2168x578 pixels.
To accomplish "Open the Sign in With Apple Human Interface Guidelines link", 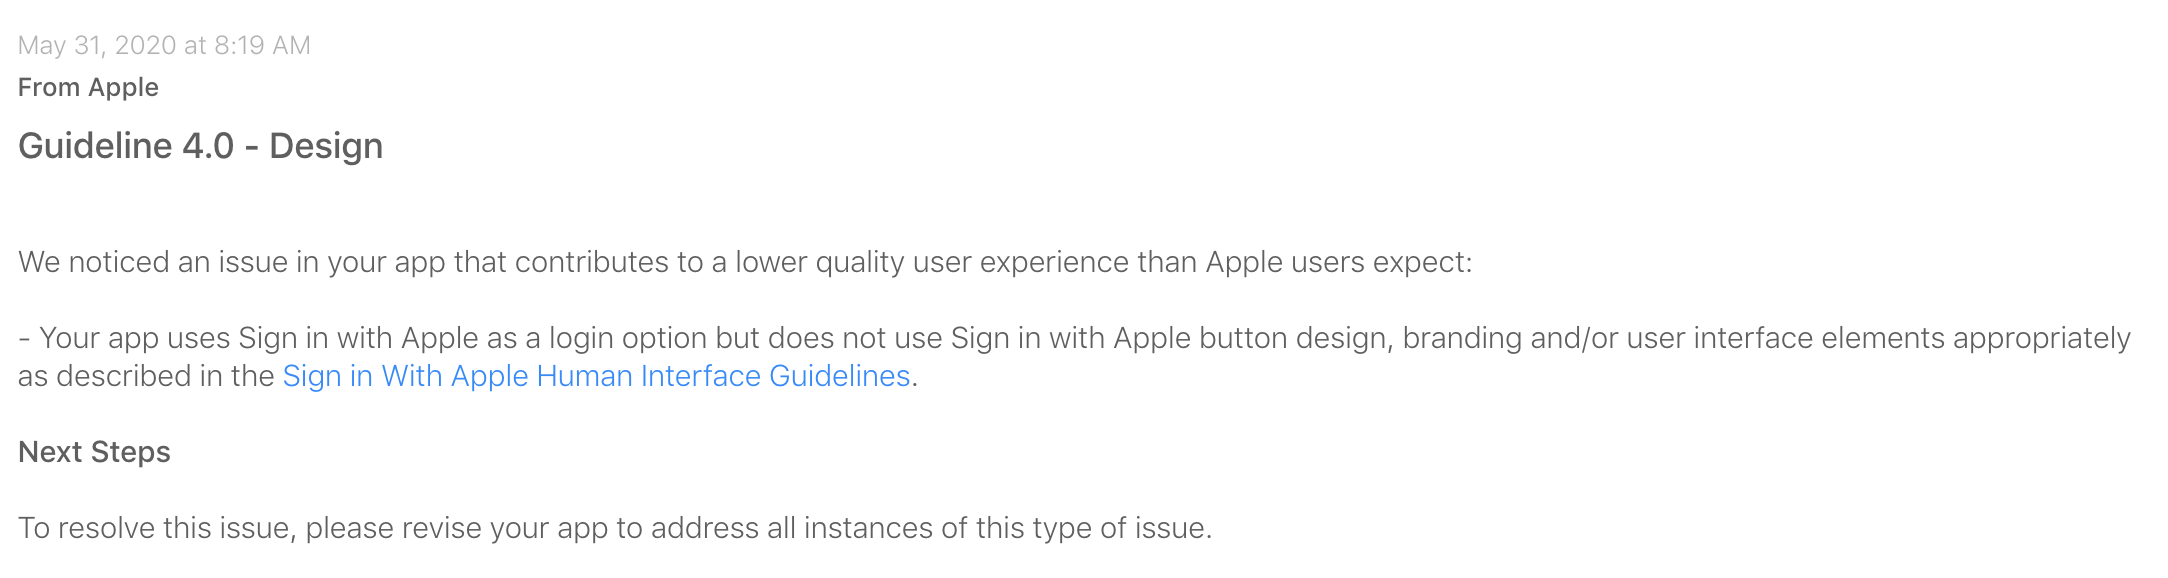I will (596, 376).
